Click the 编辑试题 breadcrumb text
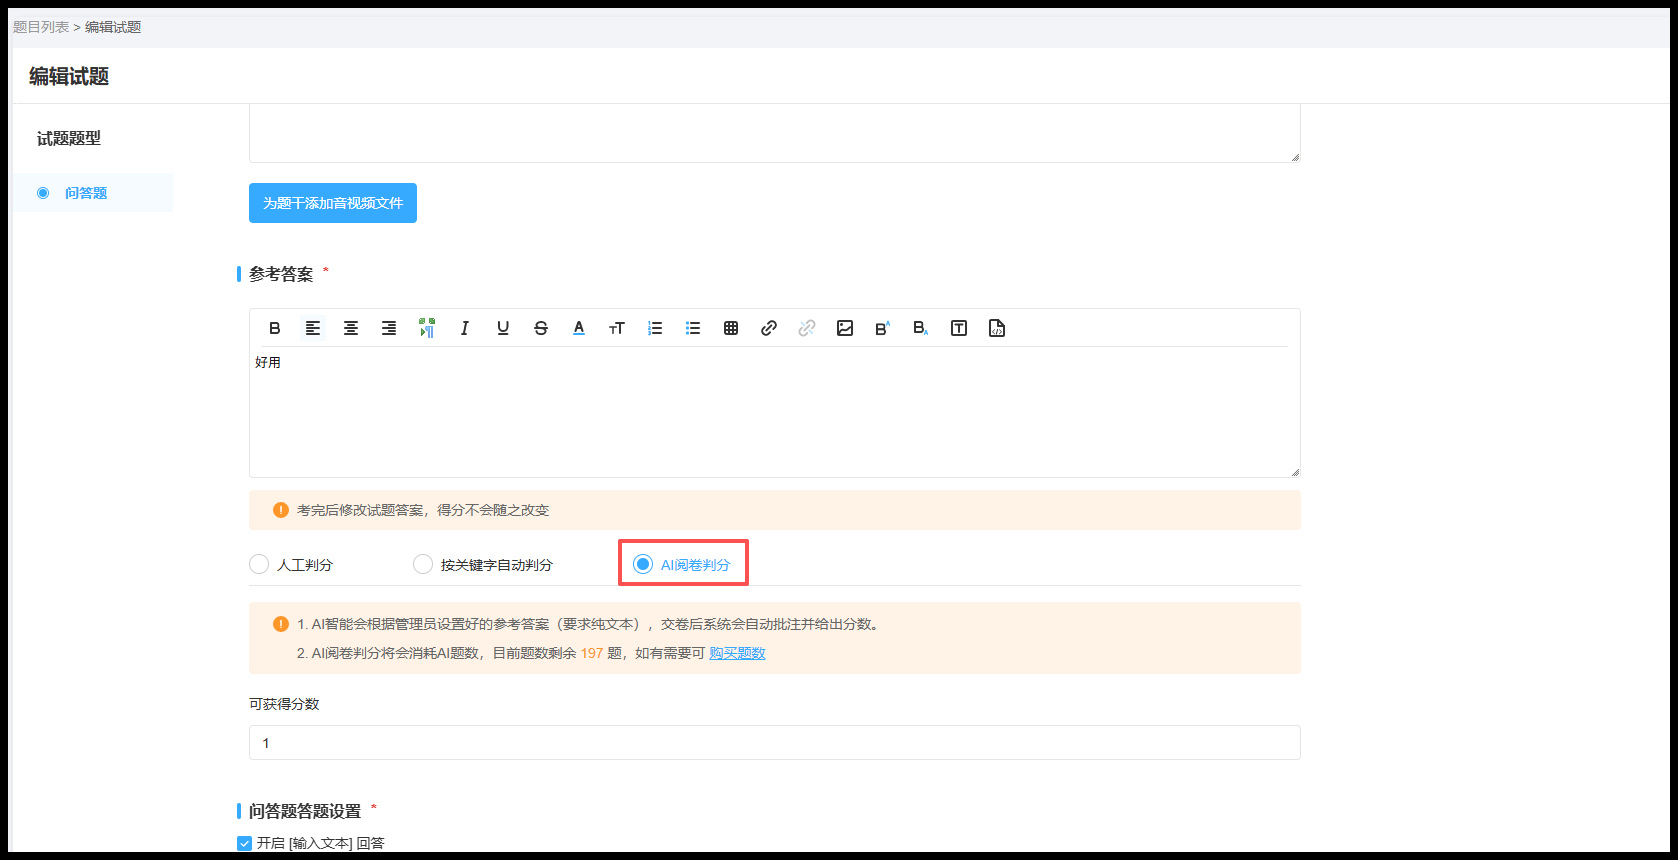The height and width of the screenshot is (860, 1678). pos(113,27)
